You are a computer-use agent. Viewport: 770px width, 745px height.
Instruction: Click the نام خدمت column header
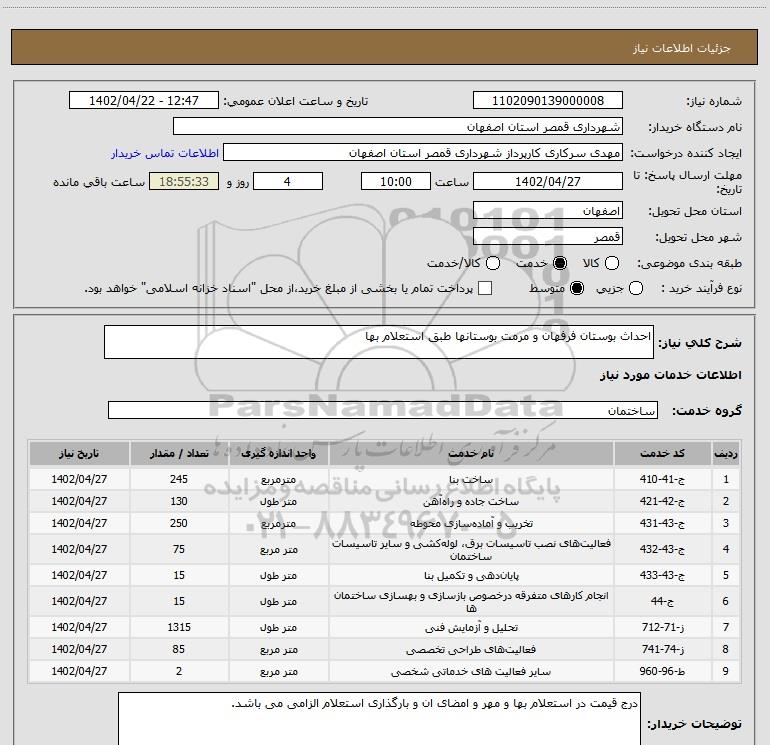point(471,453)
